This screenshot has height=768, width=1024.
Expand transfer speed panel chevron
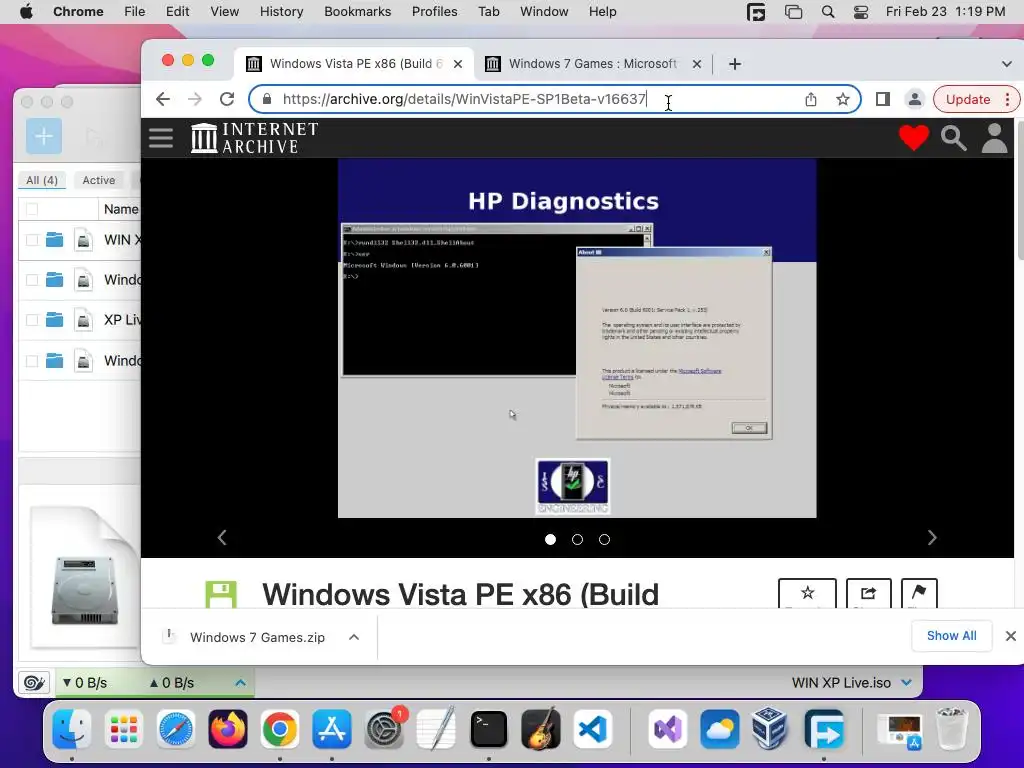(x=240, y=683)
